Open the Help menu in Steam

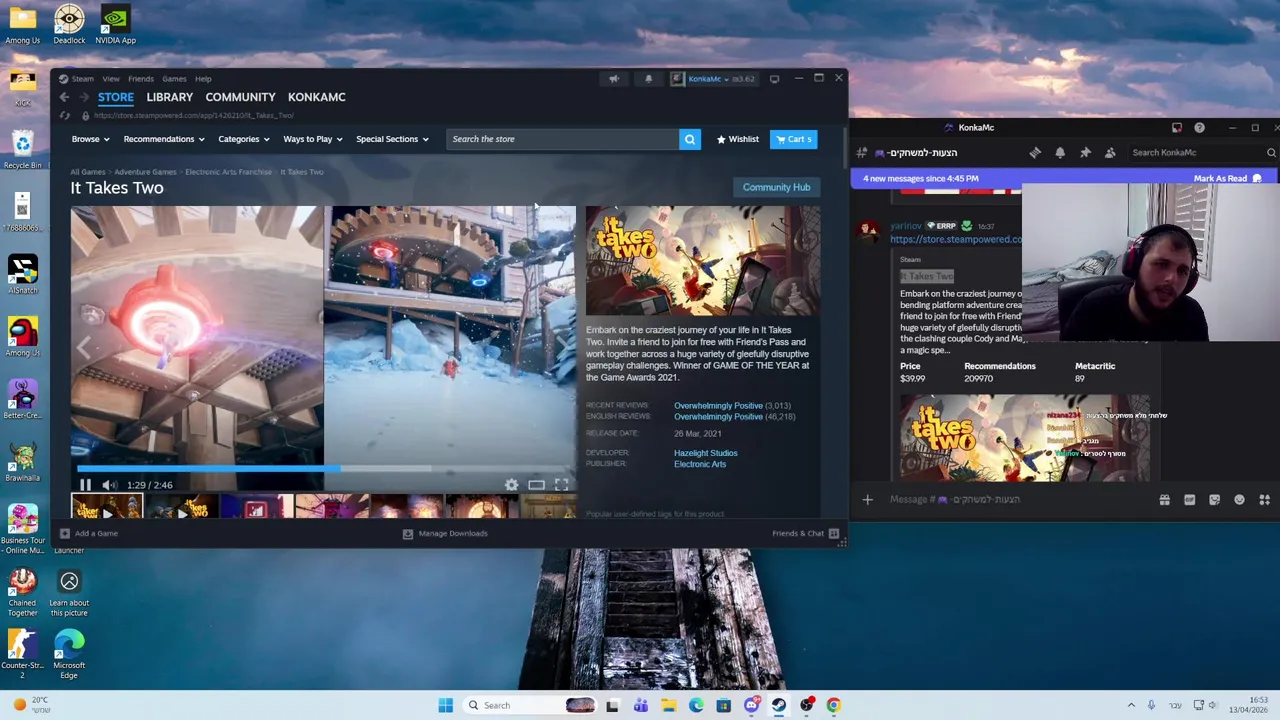coord(203,79)
